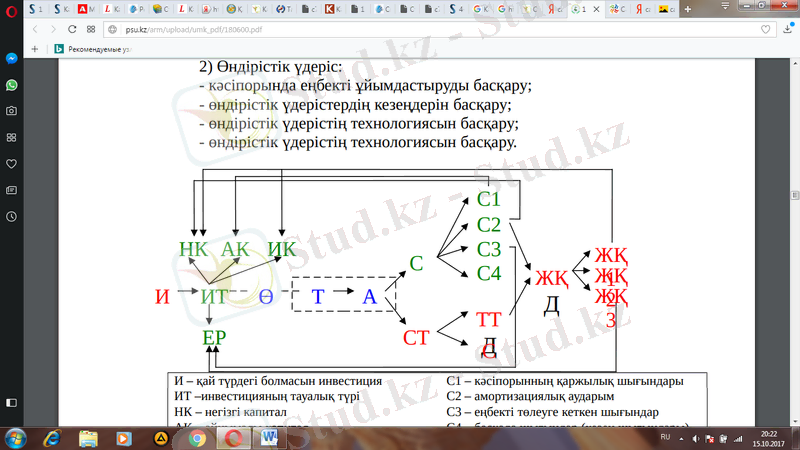Open Google Chrome from the taskbar

click(x=197, y=438)
